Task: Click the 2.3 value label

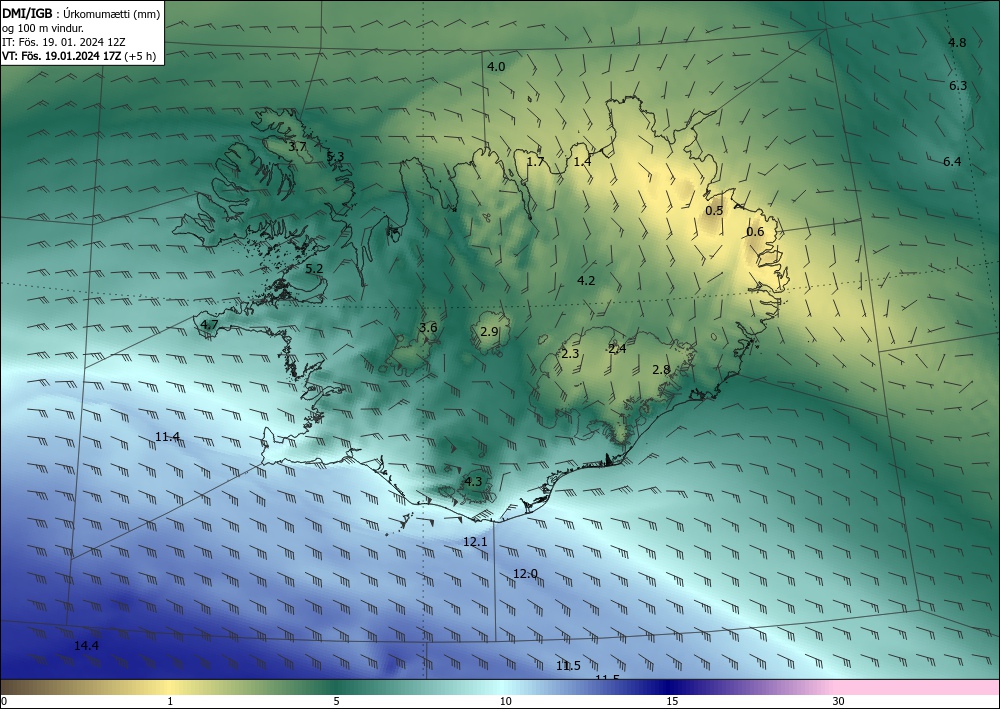Action: pos(570,354)
